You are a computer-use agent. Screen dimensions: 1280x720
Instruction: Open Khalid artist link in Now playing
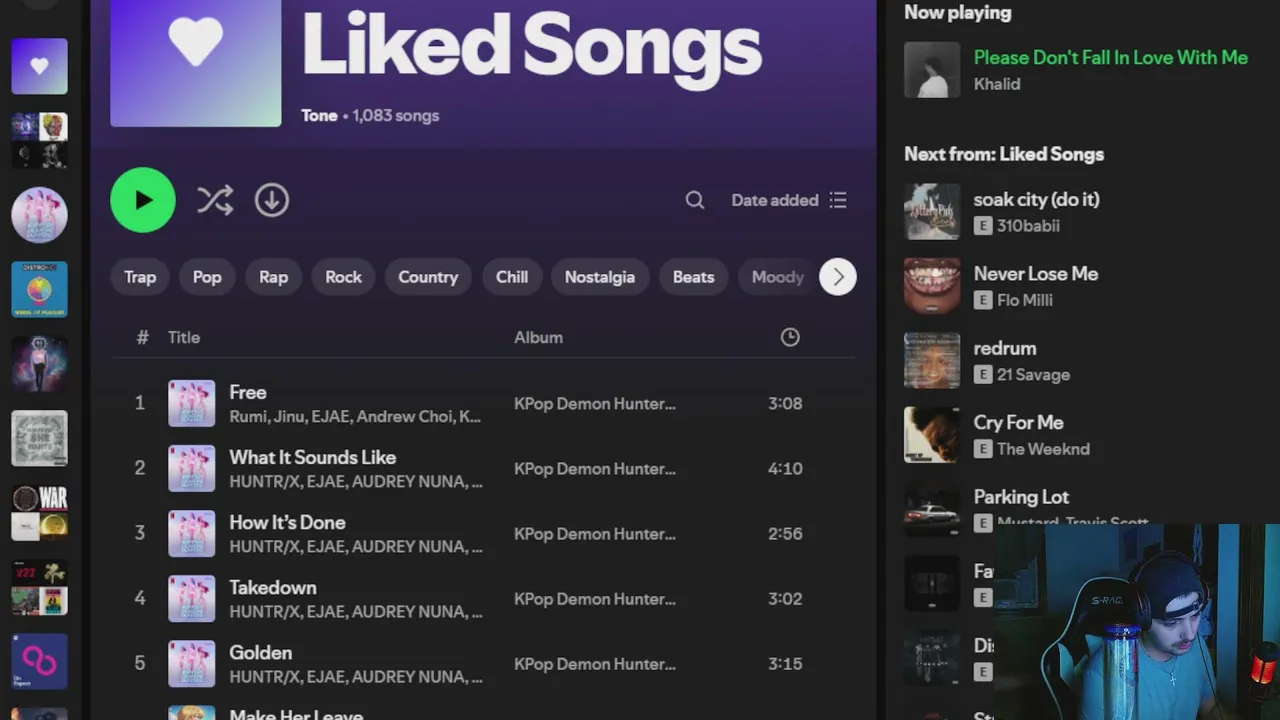(997, 84)
